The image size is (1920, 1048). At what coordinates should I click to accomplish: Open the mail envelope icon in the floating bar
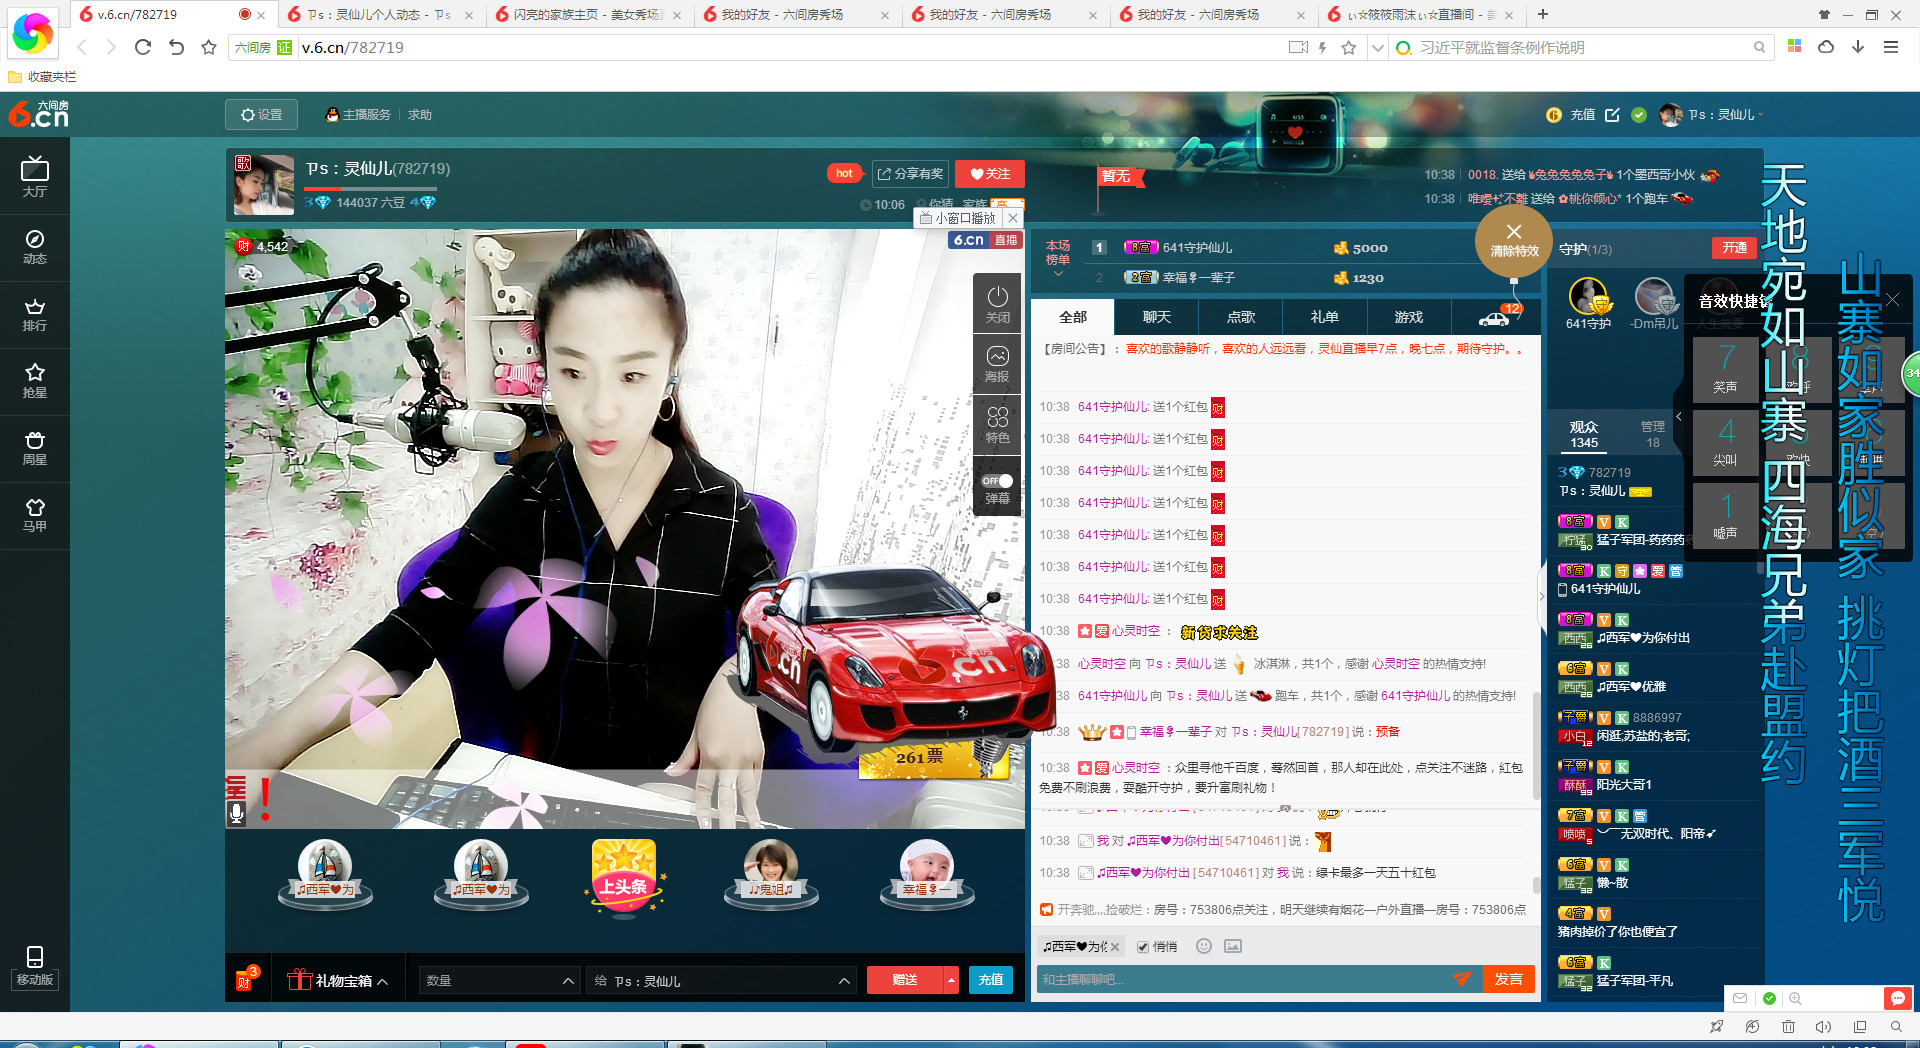tap(1740, 998)
